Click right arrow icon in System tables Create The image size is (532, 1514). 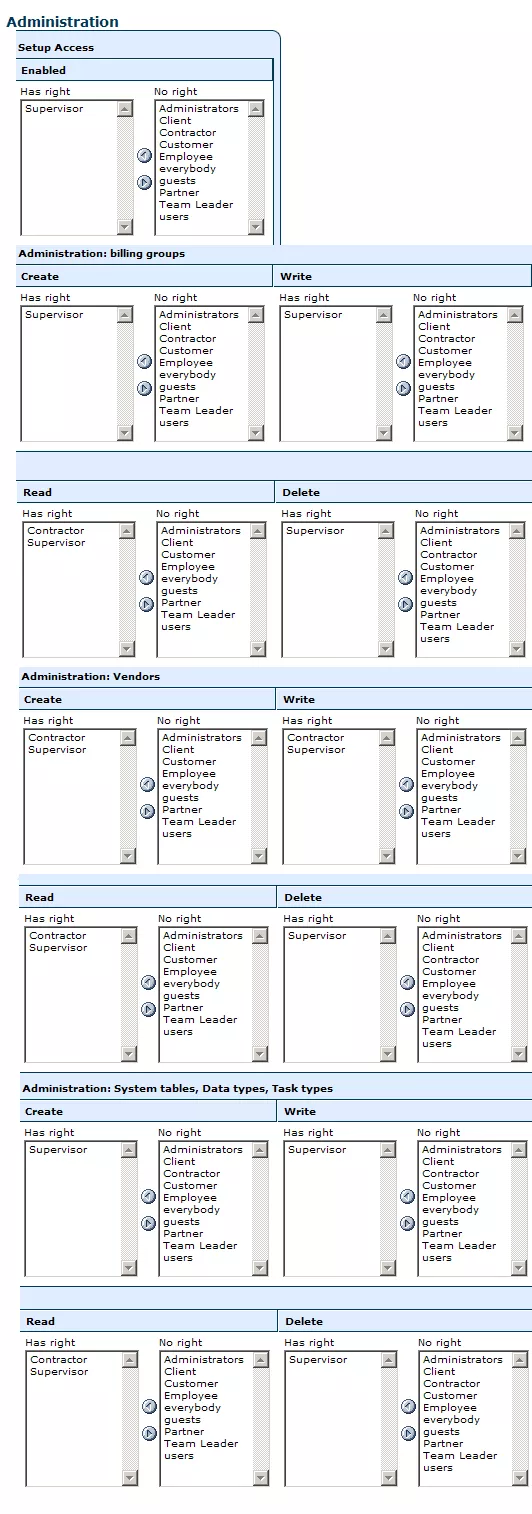[x=148, y=1223]
